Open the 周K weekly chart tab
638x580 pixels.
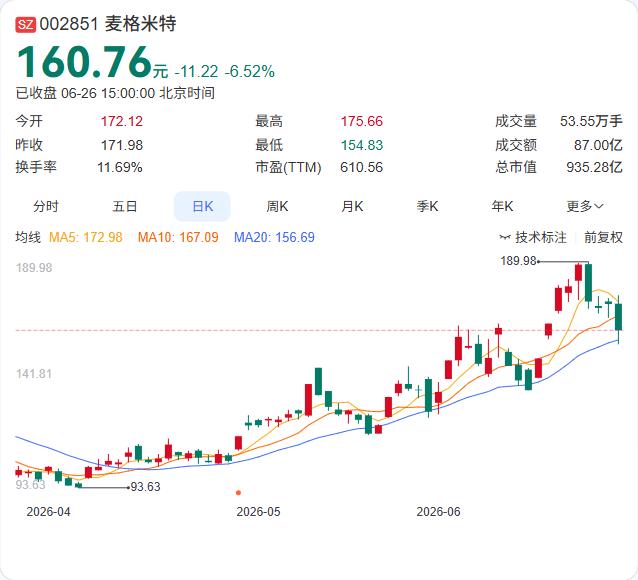277,206
